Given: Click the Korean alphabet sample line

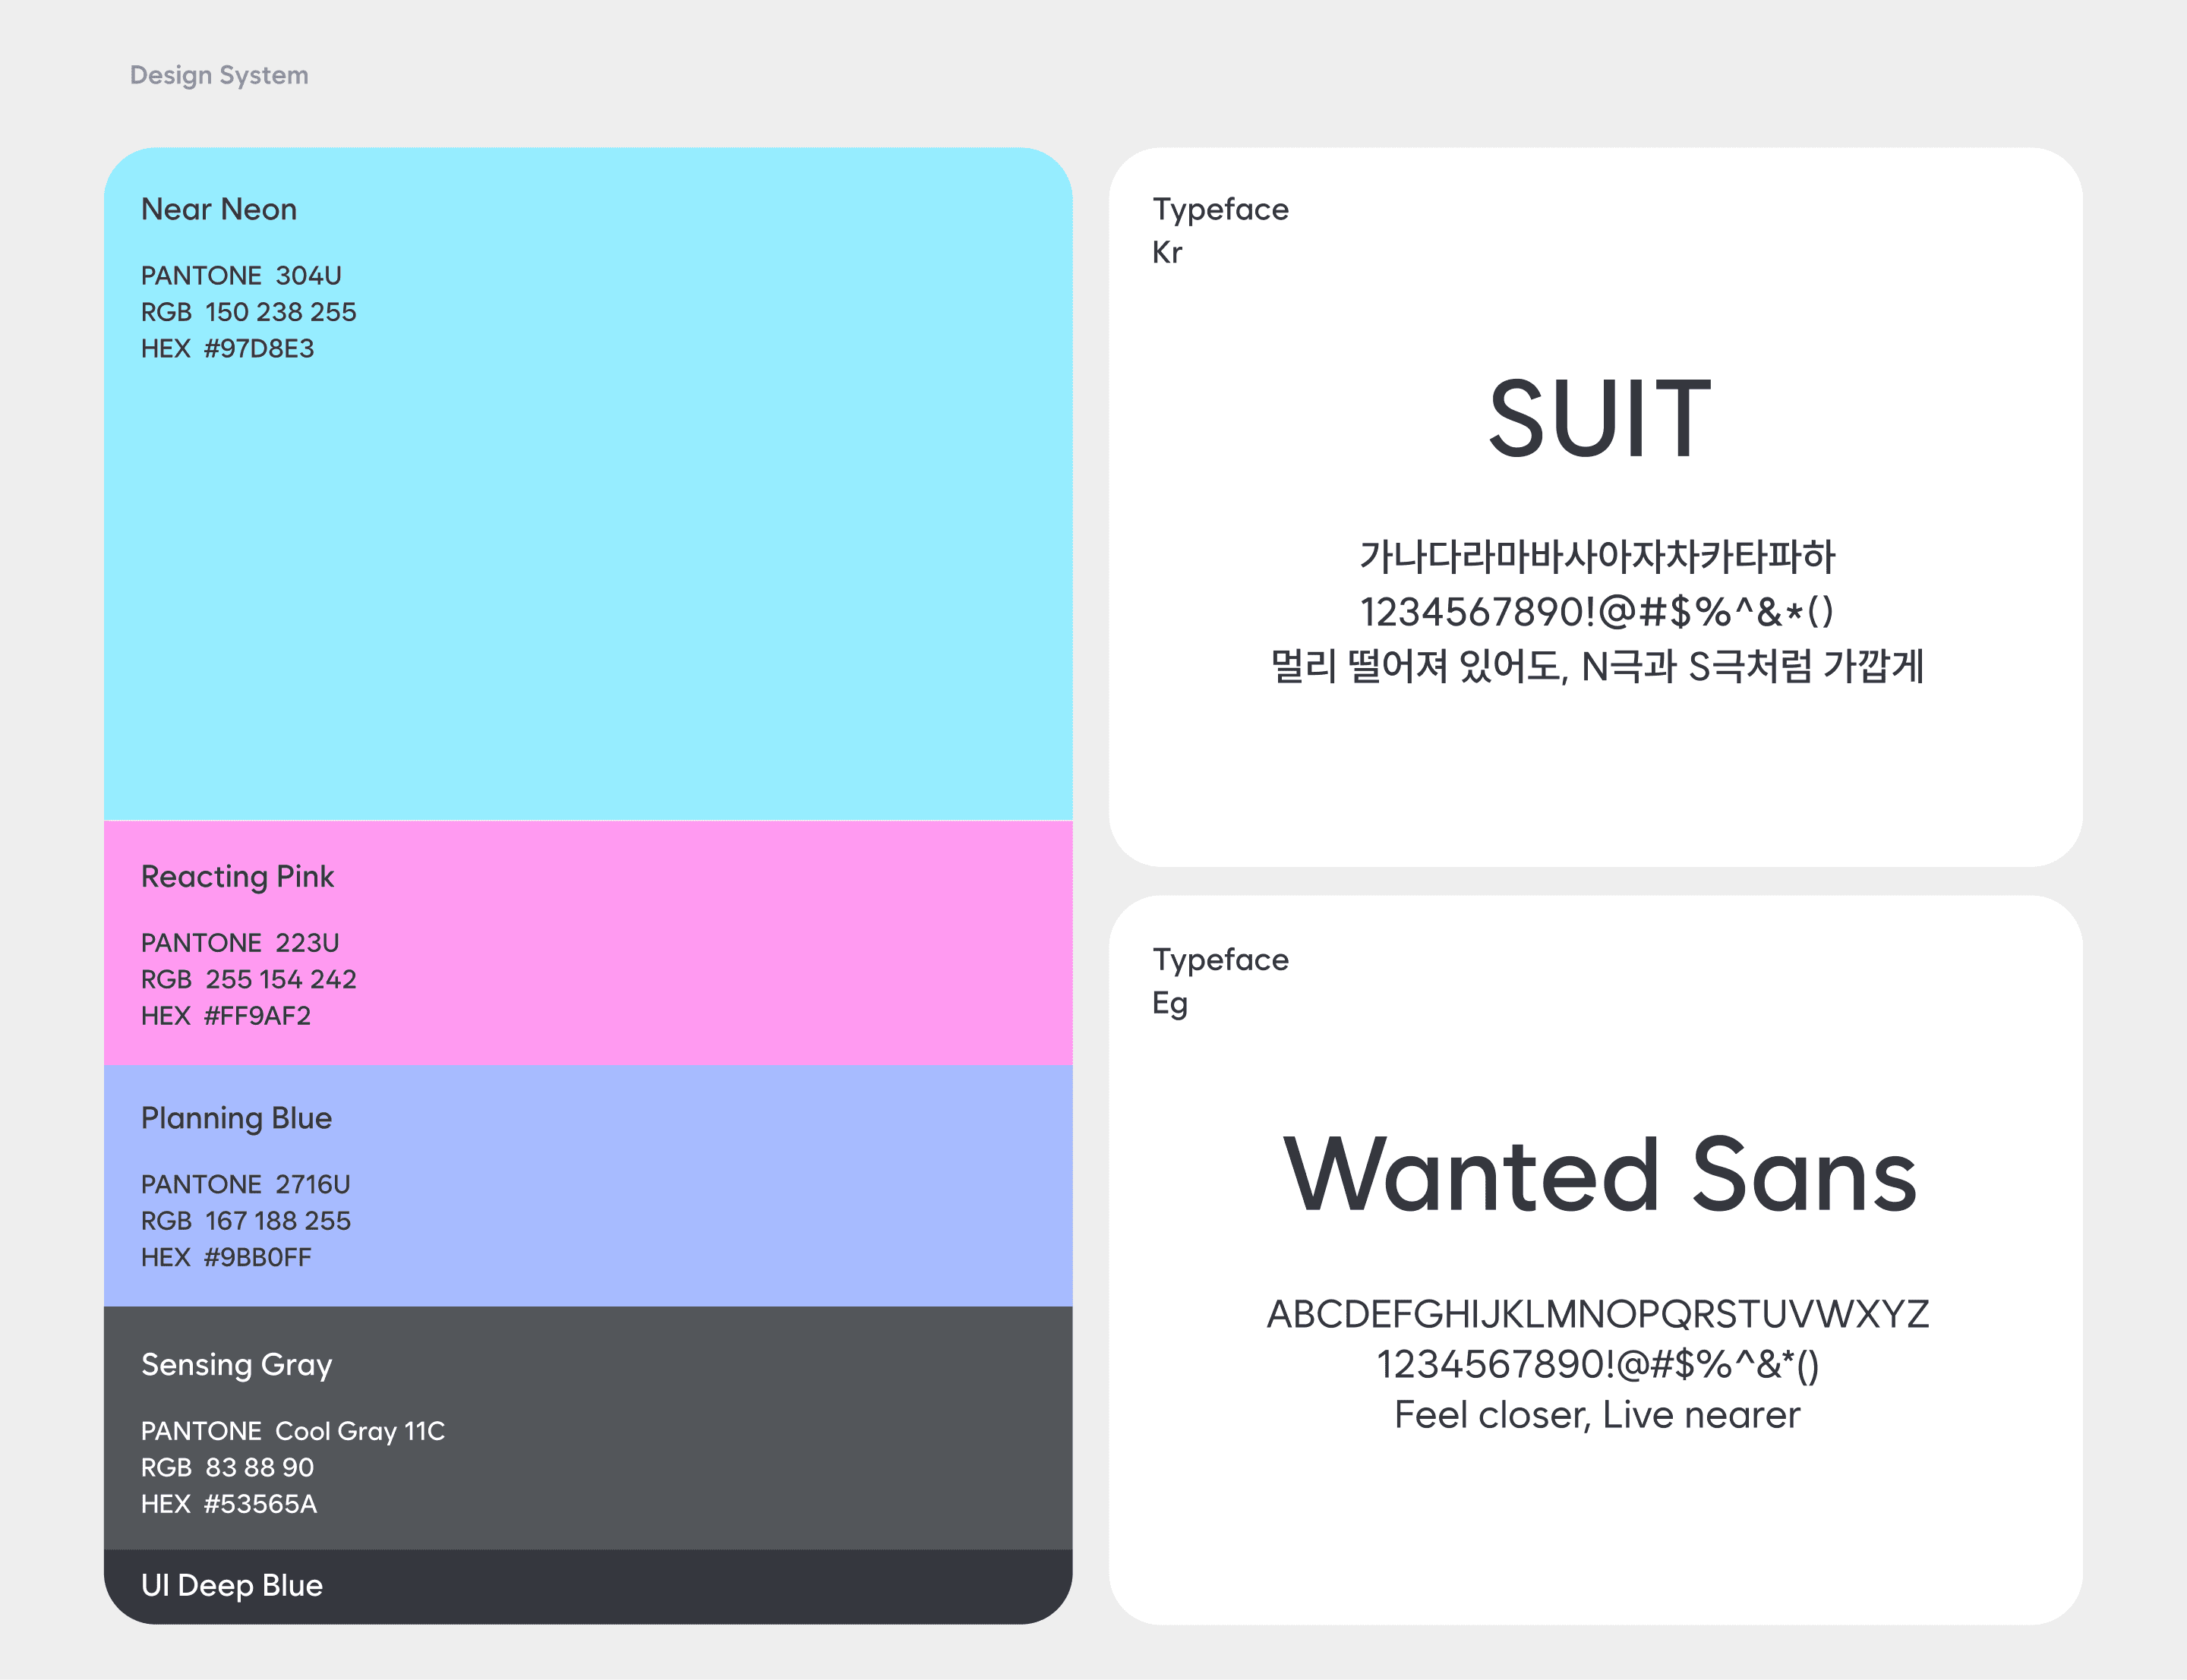Looking at the screenshot, I should coord(1596,557).
